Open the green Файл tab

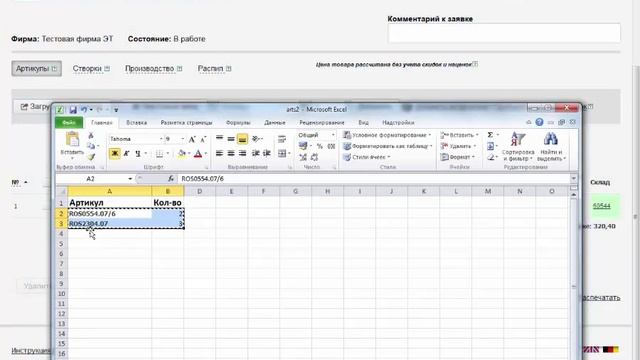(69, 122)
